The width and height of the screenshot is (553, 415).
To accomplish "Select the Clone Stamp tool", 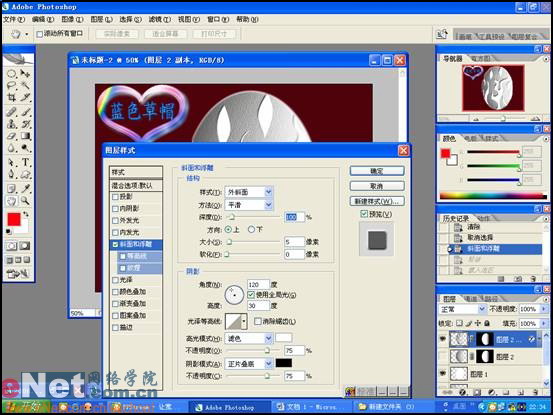I will click(12, 124).
